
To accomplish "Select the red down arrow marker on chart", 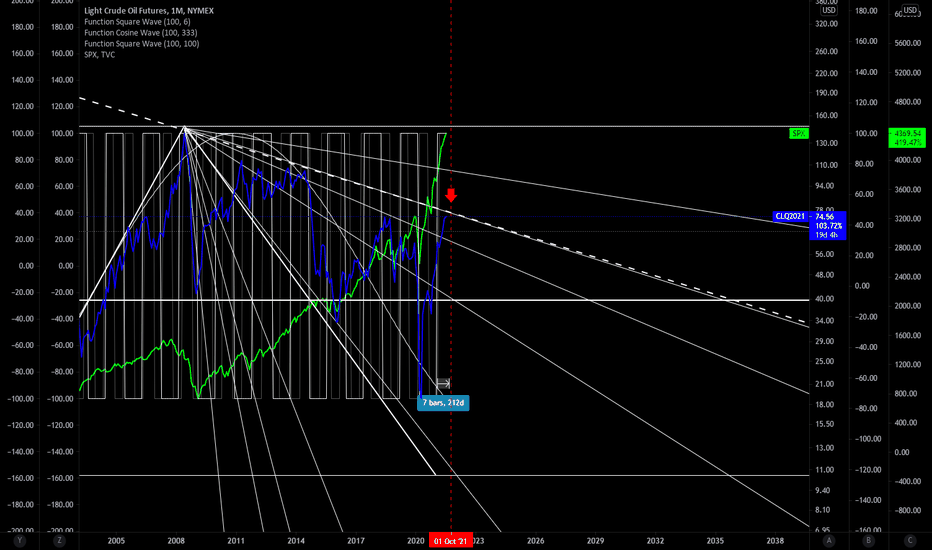I will [451, 194].
